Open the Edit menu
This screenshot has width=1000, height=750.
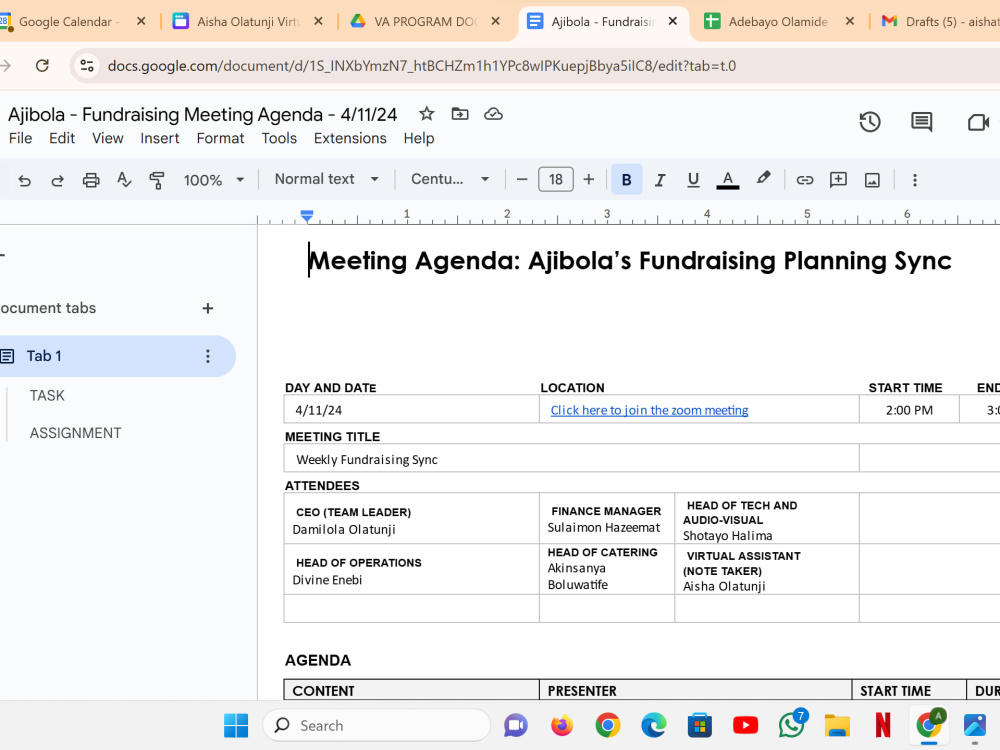pyautogui.click(x=62, y=138)
